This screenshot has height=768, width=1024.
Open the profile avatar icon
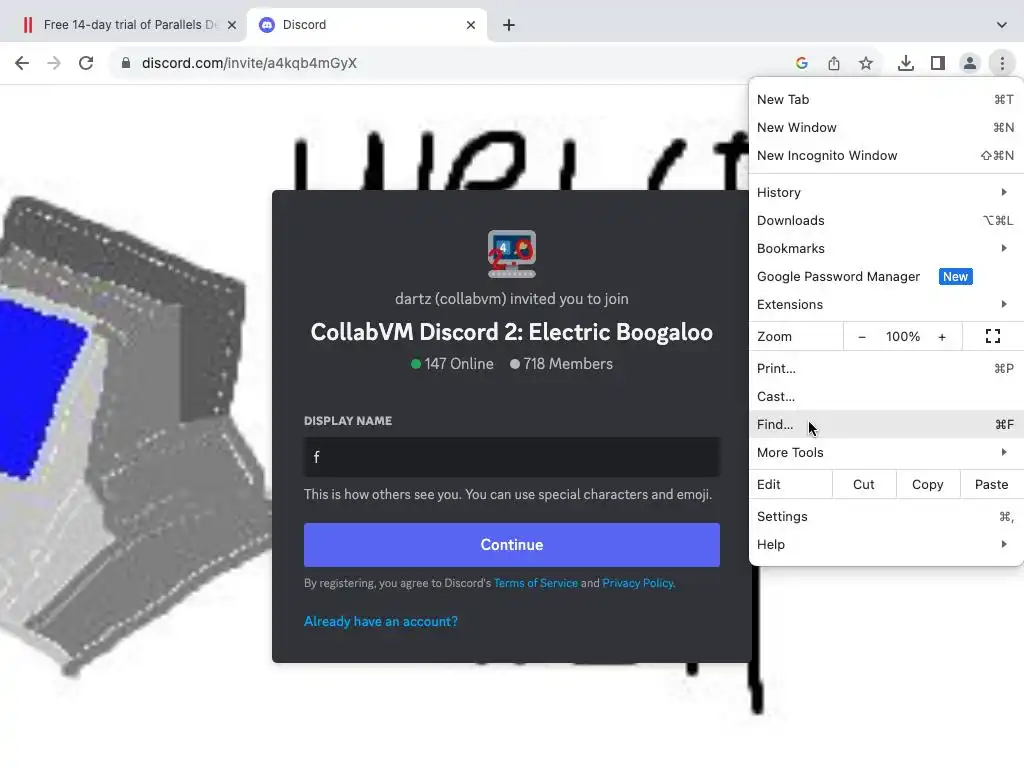[970, 63]
